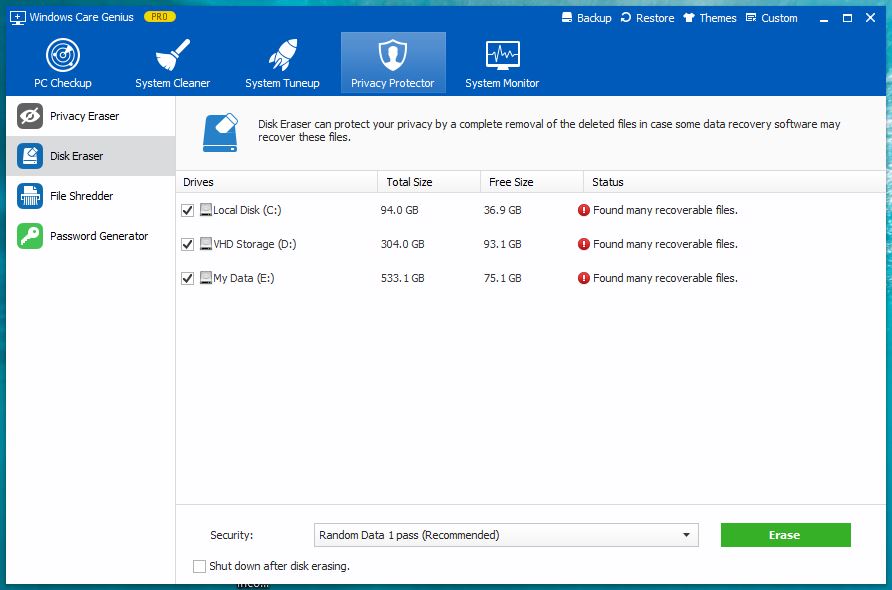This screenshot has height=590, width=892.
Task: Click the 75.1 GB free size value
Action: coord(502,279)
